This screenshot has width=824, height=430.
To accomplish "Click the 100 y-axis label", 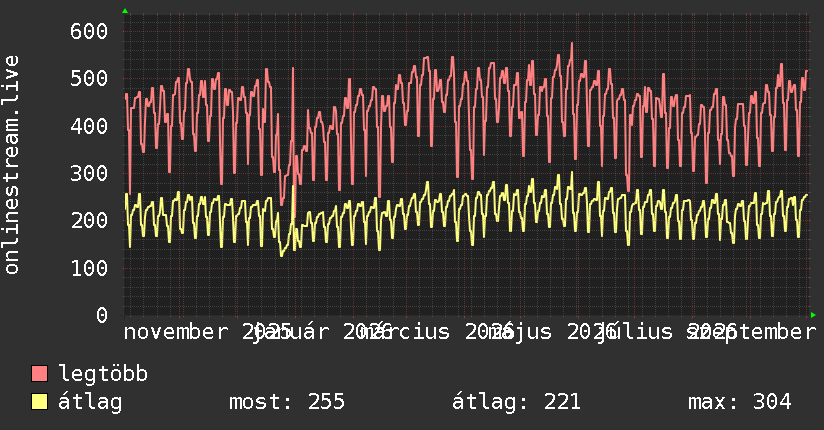I will [x=89, y=268].
